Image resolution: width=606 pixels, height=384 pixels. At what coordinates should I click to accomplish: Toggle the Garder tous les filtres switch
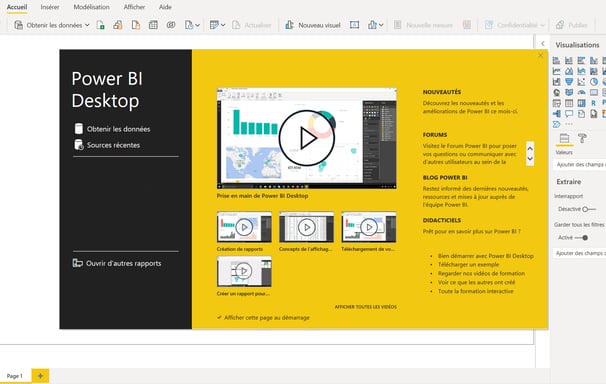(582, 238)
